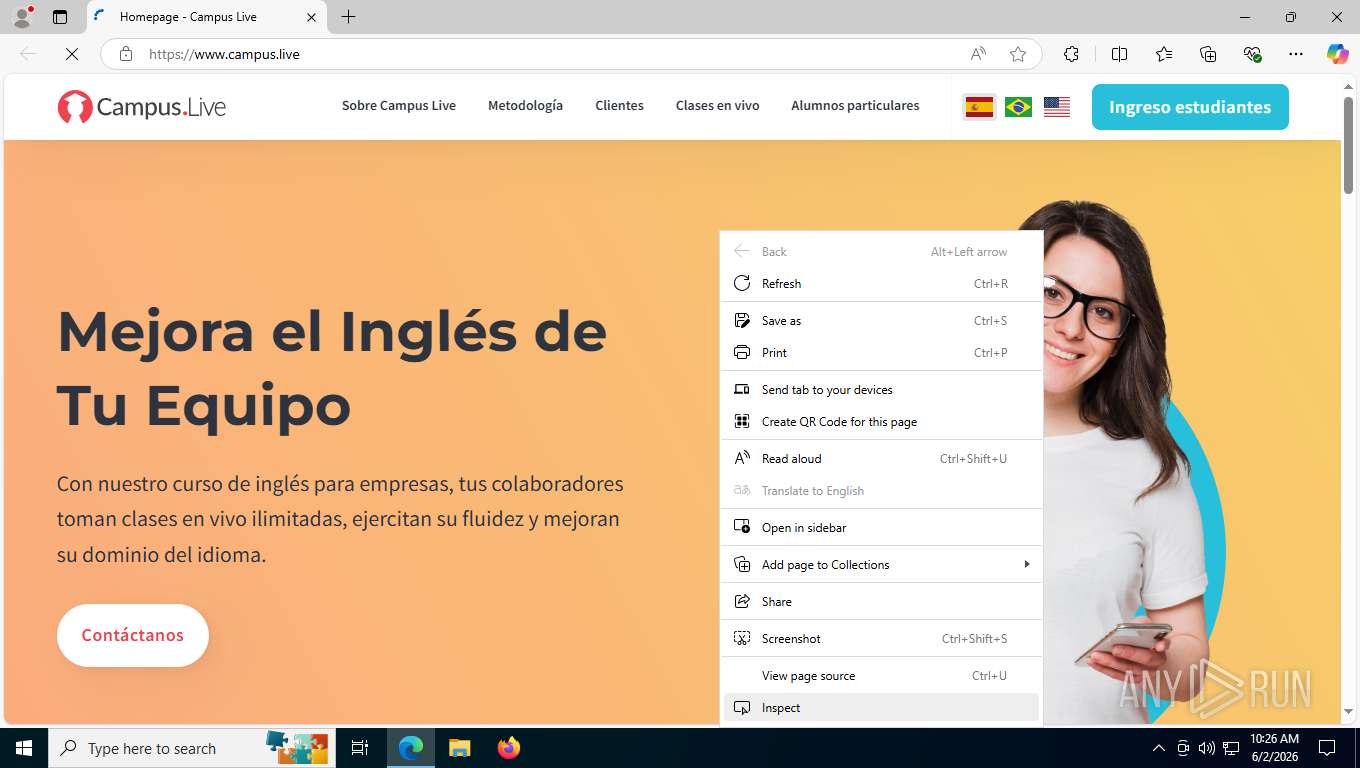The width and height of the screenshot is (1360, 768).
Task: Choose Send tab to your devices
Action: pyautogui.click(x=881, y=389)
